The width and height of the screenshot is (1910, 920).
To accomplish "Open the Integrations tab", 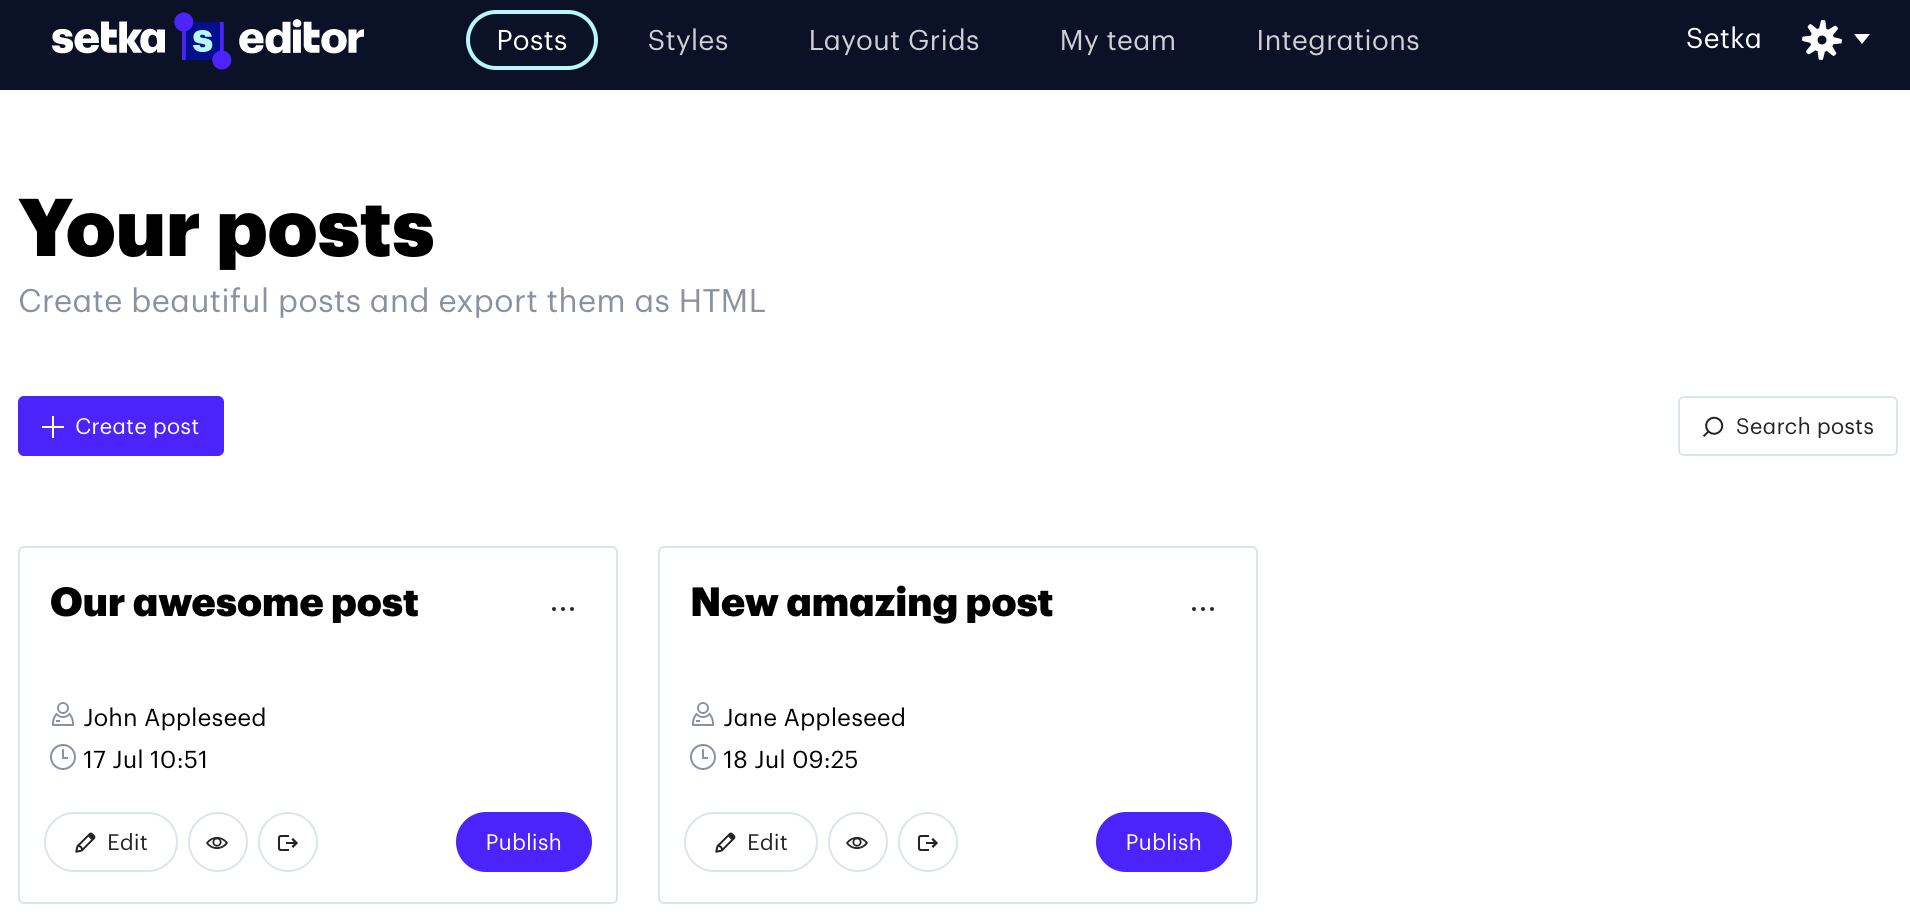I will (x=1337, y=40).
